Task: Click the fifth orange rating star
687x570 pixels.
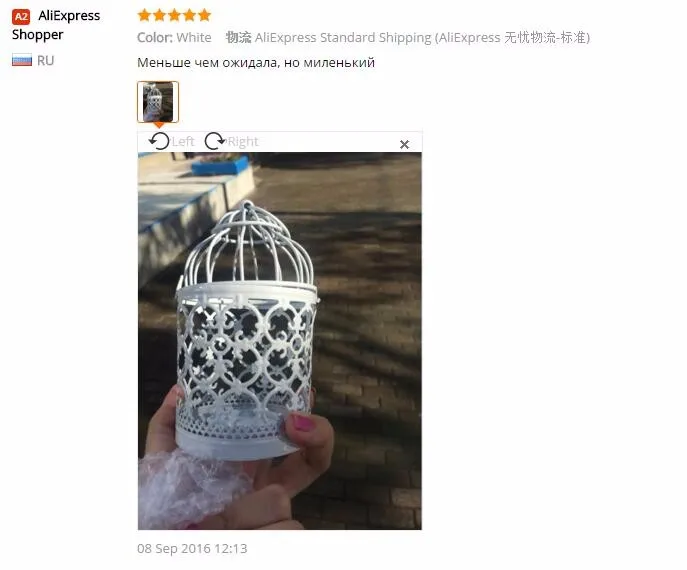Action: [x=205, y=16]
